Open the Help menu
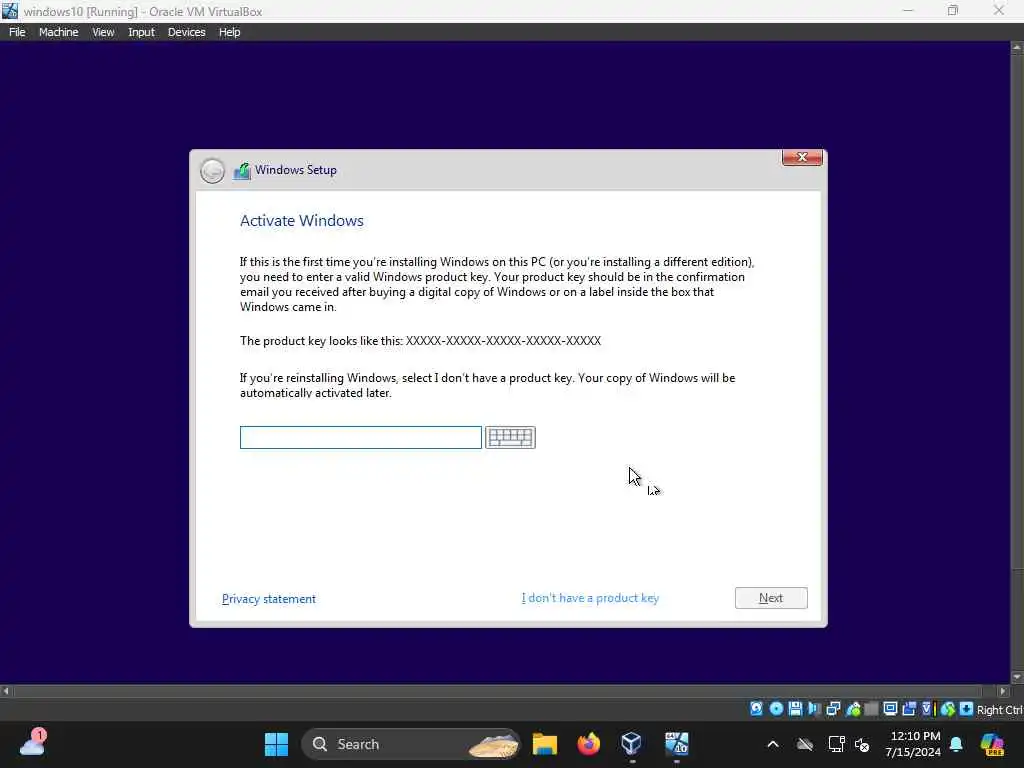The width and height of the screenshot is (1024, 768). coord(229,32)
